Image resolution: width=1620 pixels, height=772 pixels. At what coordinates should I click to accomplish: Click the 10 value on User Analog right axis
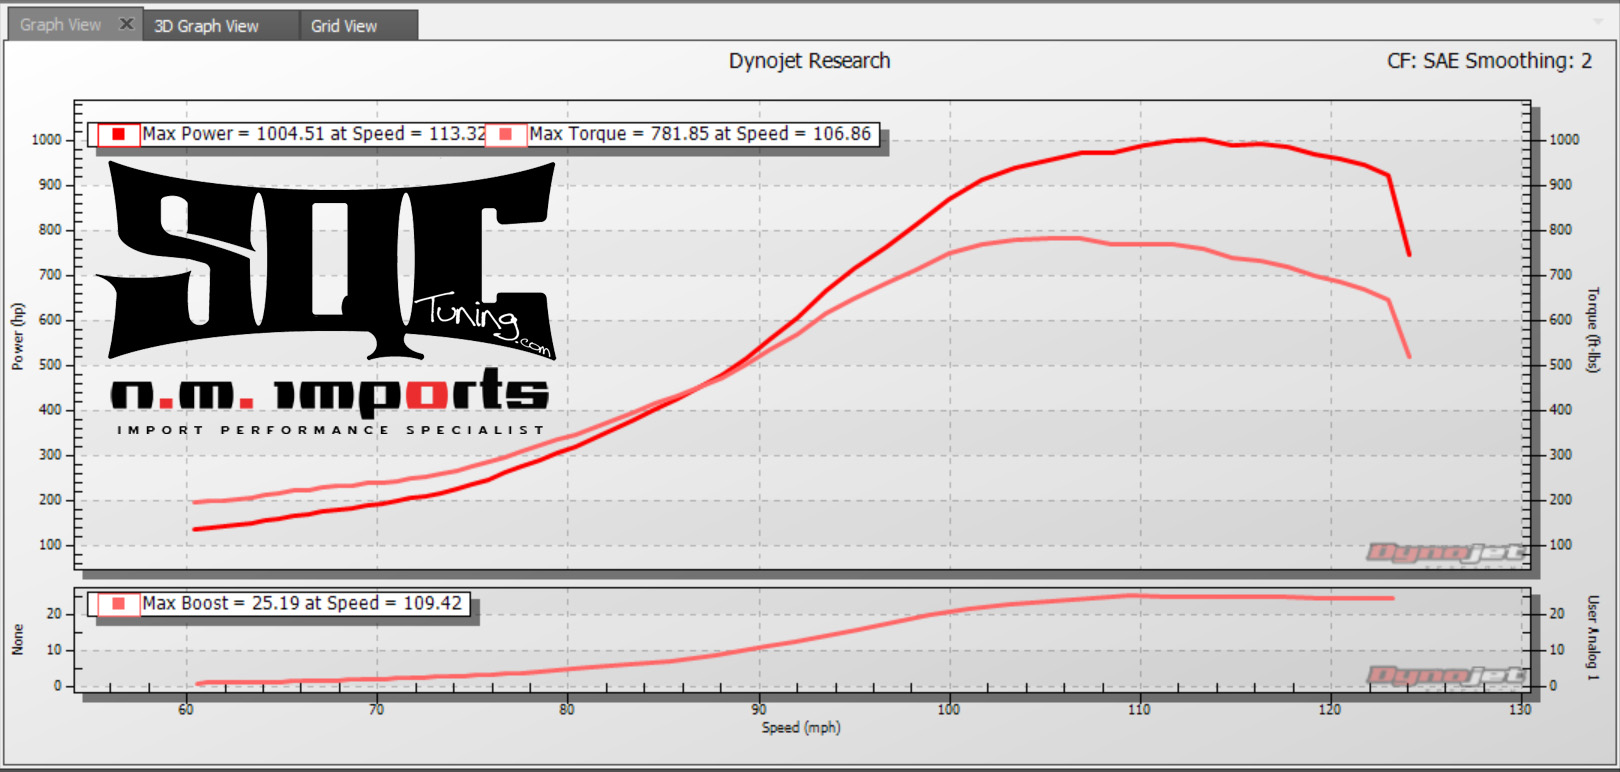[1557, 650]
